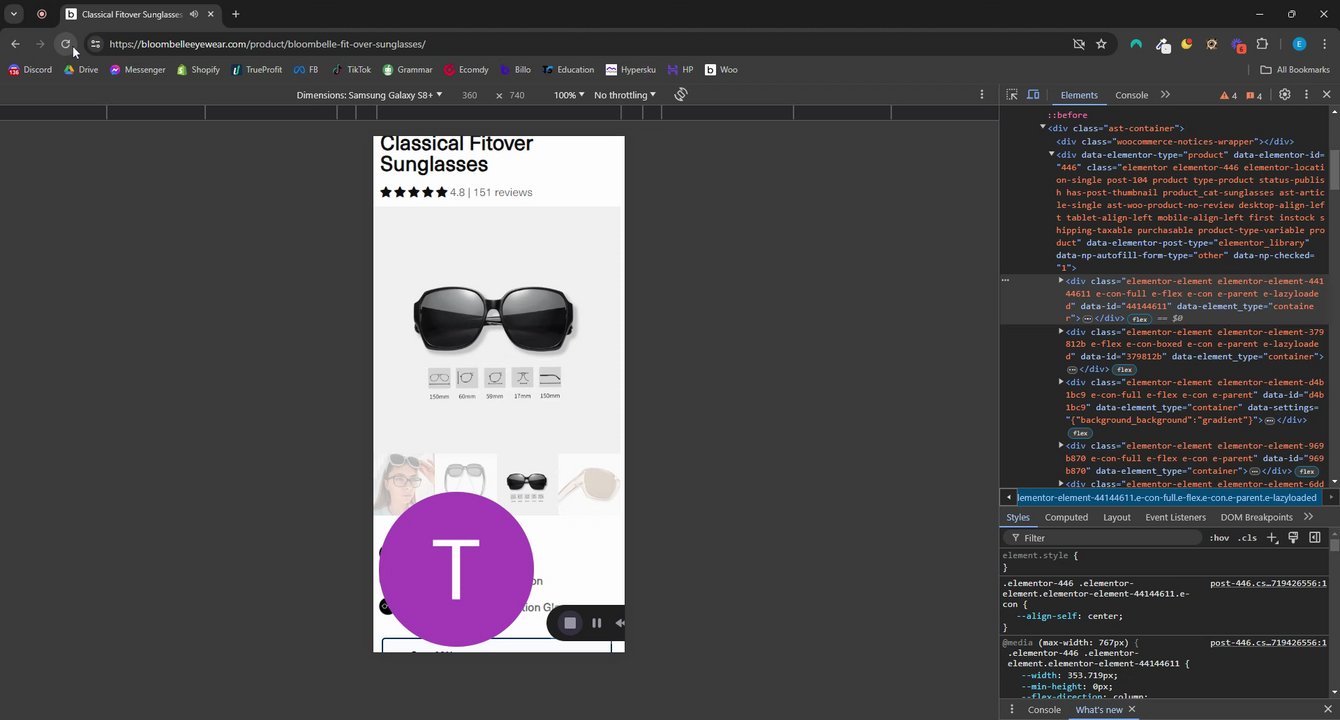Open more device toolbar options menu
1340x720 pixels.
click(982, 95)
